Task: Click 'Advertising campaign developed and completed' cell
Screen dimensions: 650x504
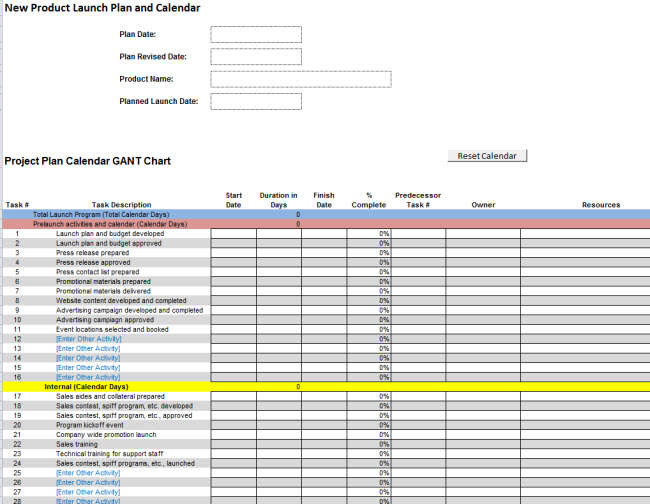Action: point(129,310)
